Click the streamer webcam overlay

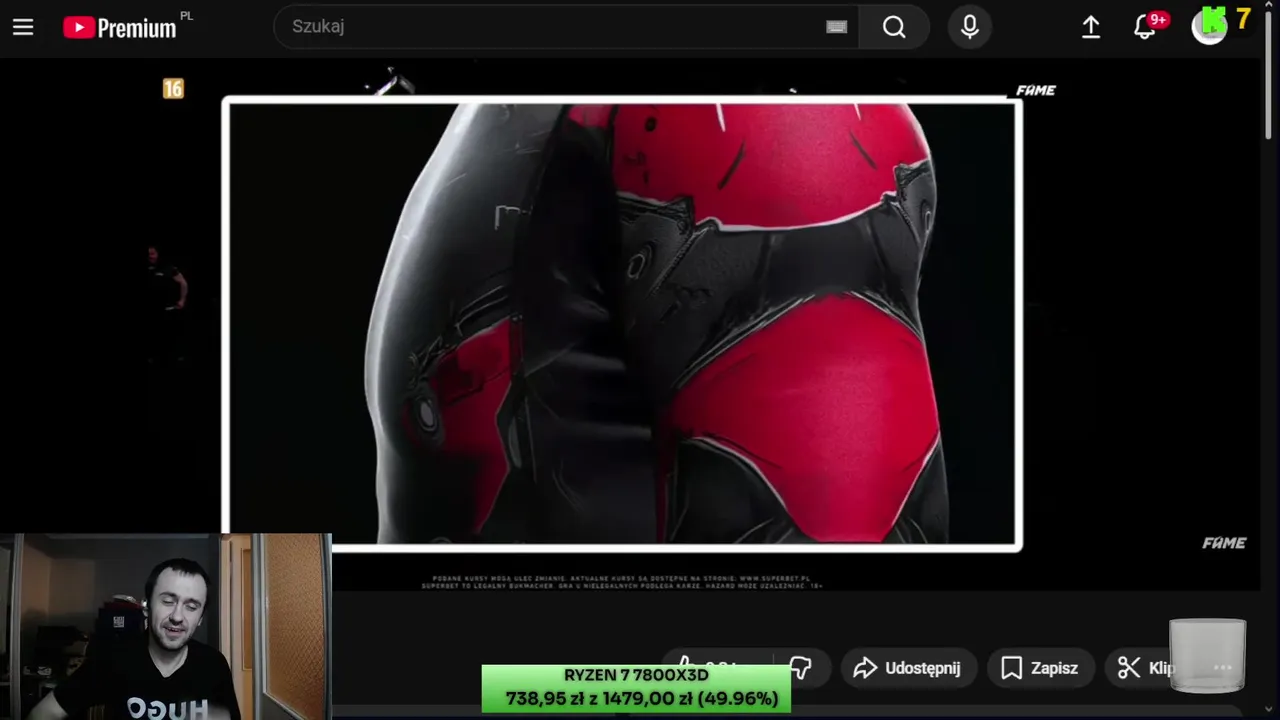165,626
